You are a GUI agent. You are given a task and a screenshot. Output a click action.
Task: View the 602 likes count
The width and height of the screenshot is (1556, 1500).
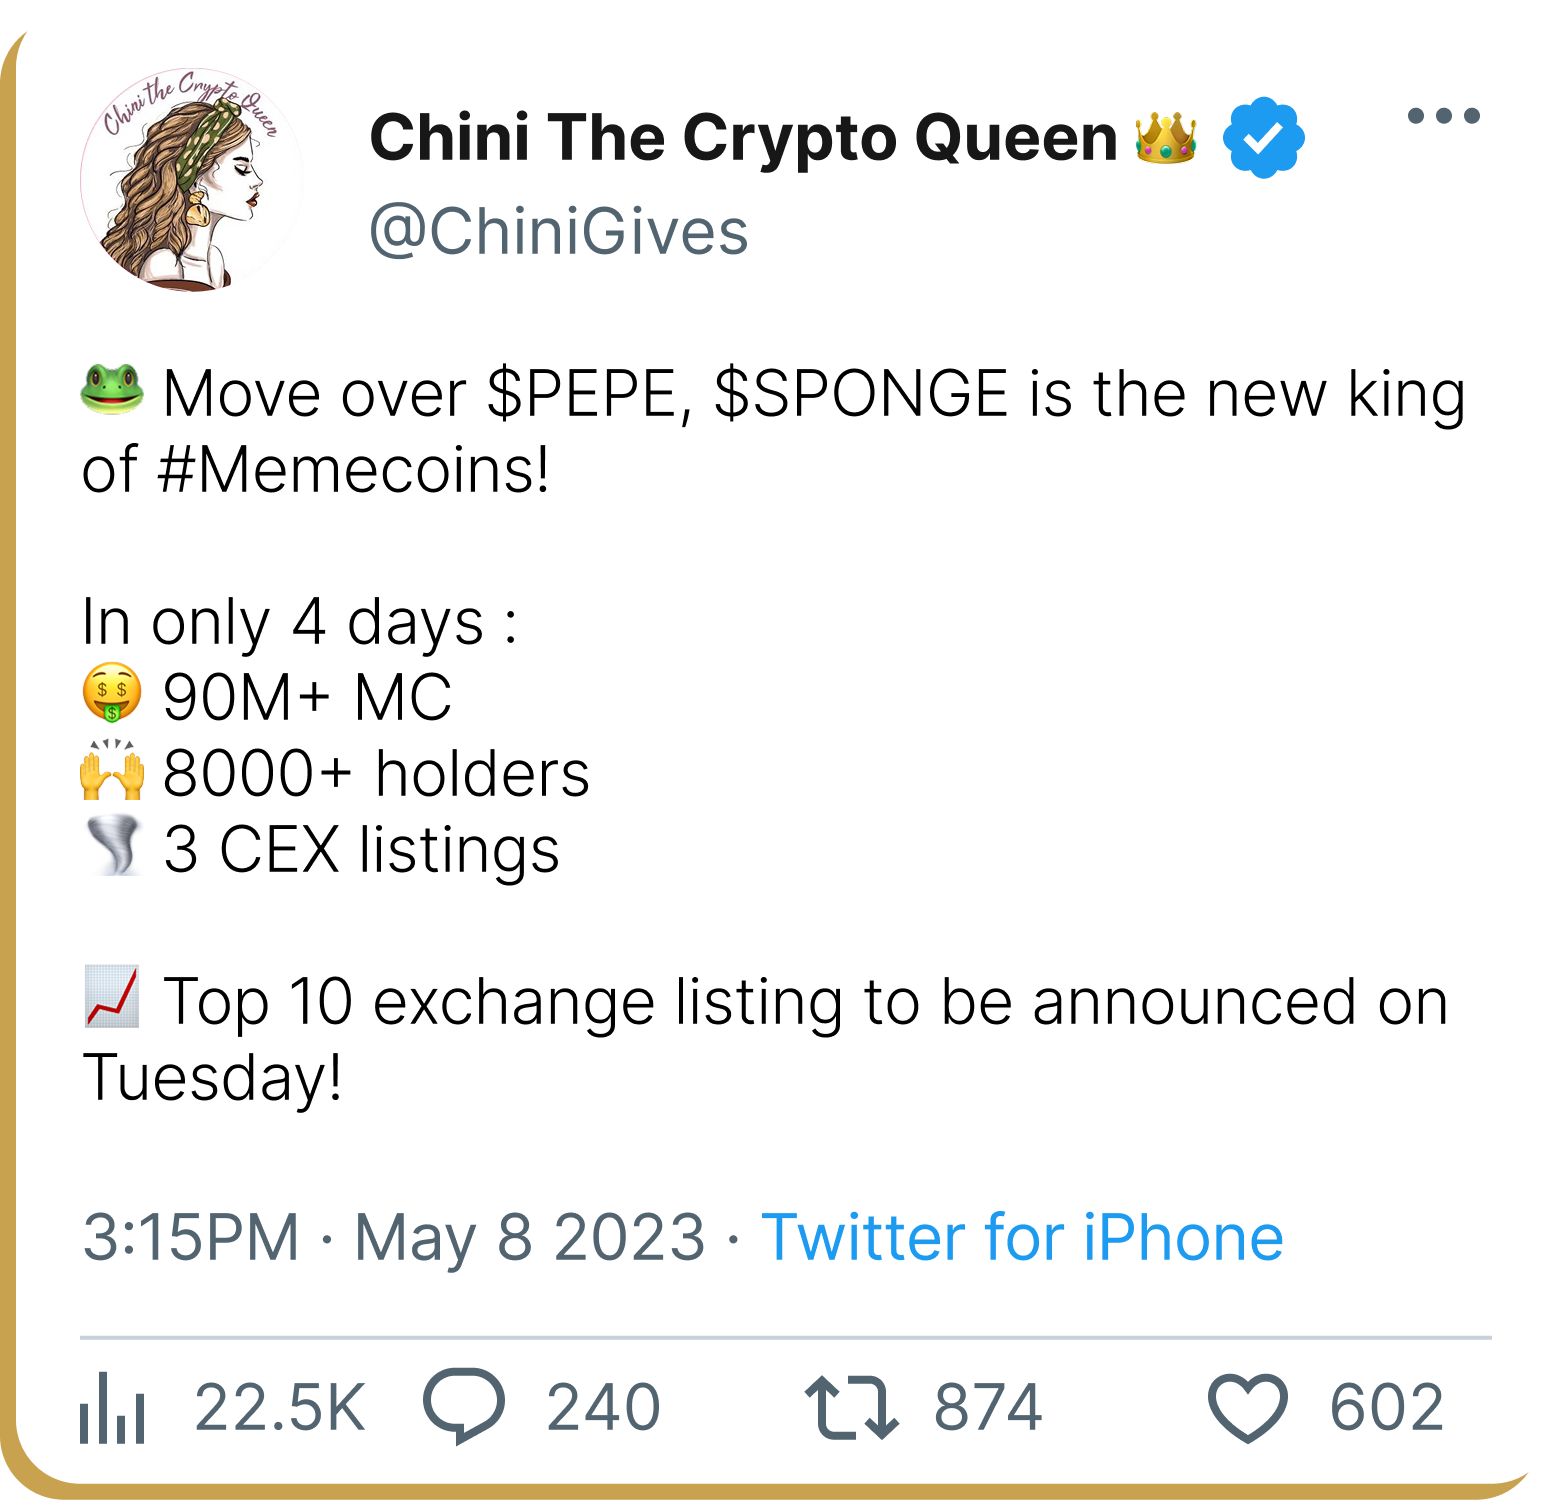[1386, 1407]
